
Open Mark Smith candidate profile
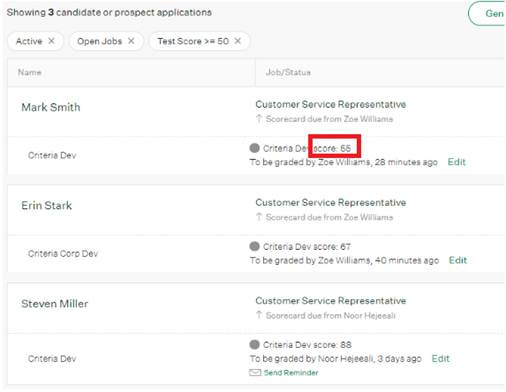51,107
